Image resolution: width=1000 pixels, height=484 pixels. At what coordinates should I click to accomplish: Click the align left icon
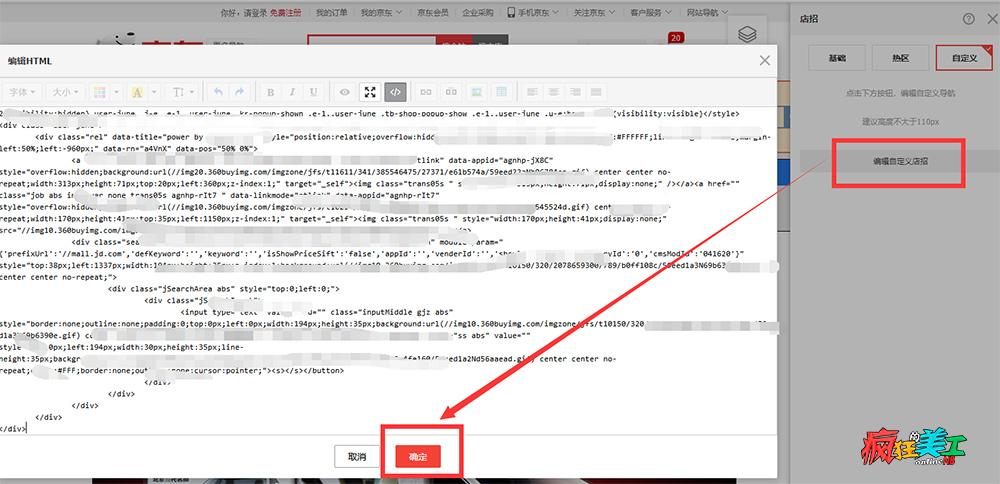(x=533, y=92)
